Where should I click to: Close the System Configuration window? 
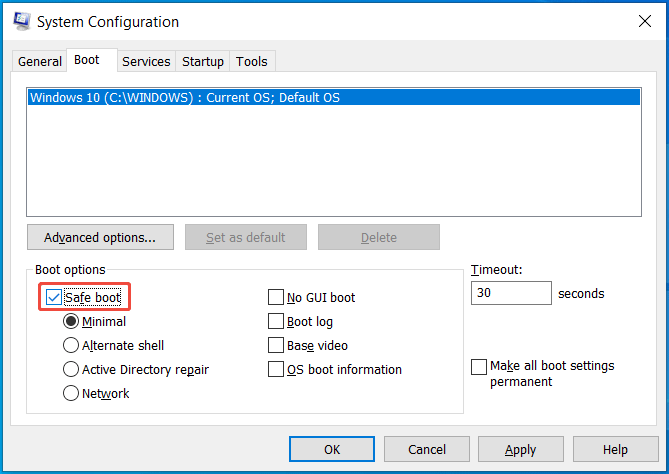pos(641,20)
